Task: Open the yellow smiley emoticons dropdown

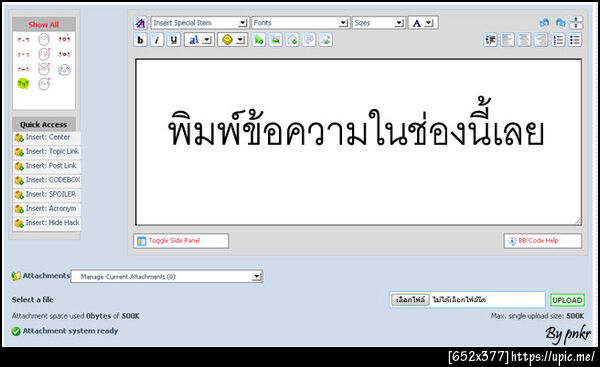Action: [232, 40]
